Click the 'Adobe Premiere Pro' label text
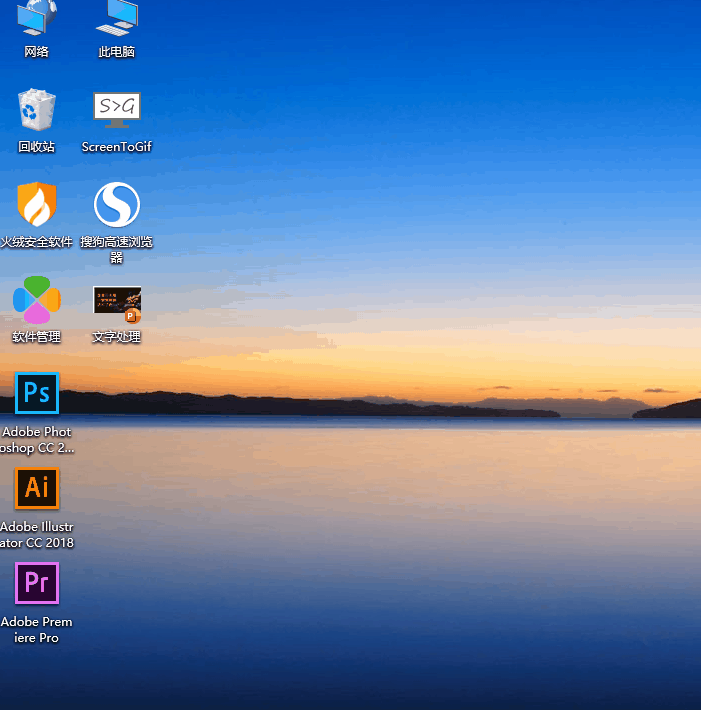 coord(37,630)
